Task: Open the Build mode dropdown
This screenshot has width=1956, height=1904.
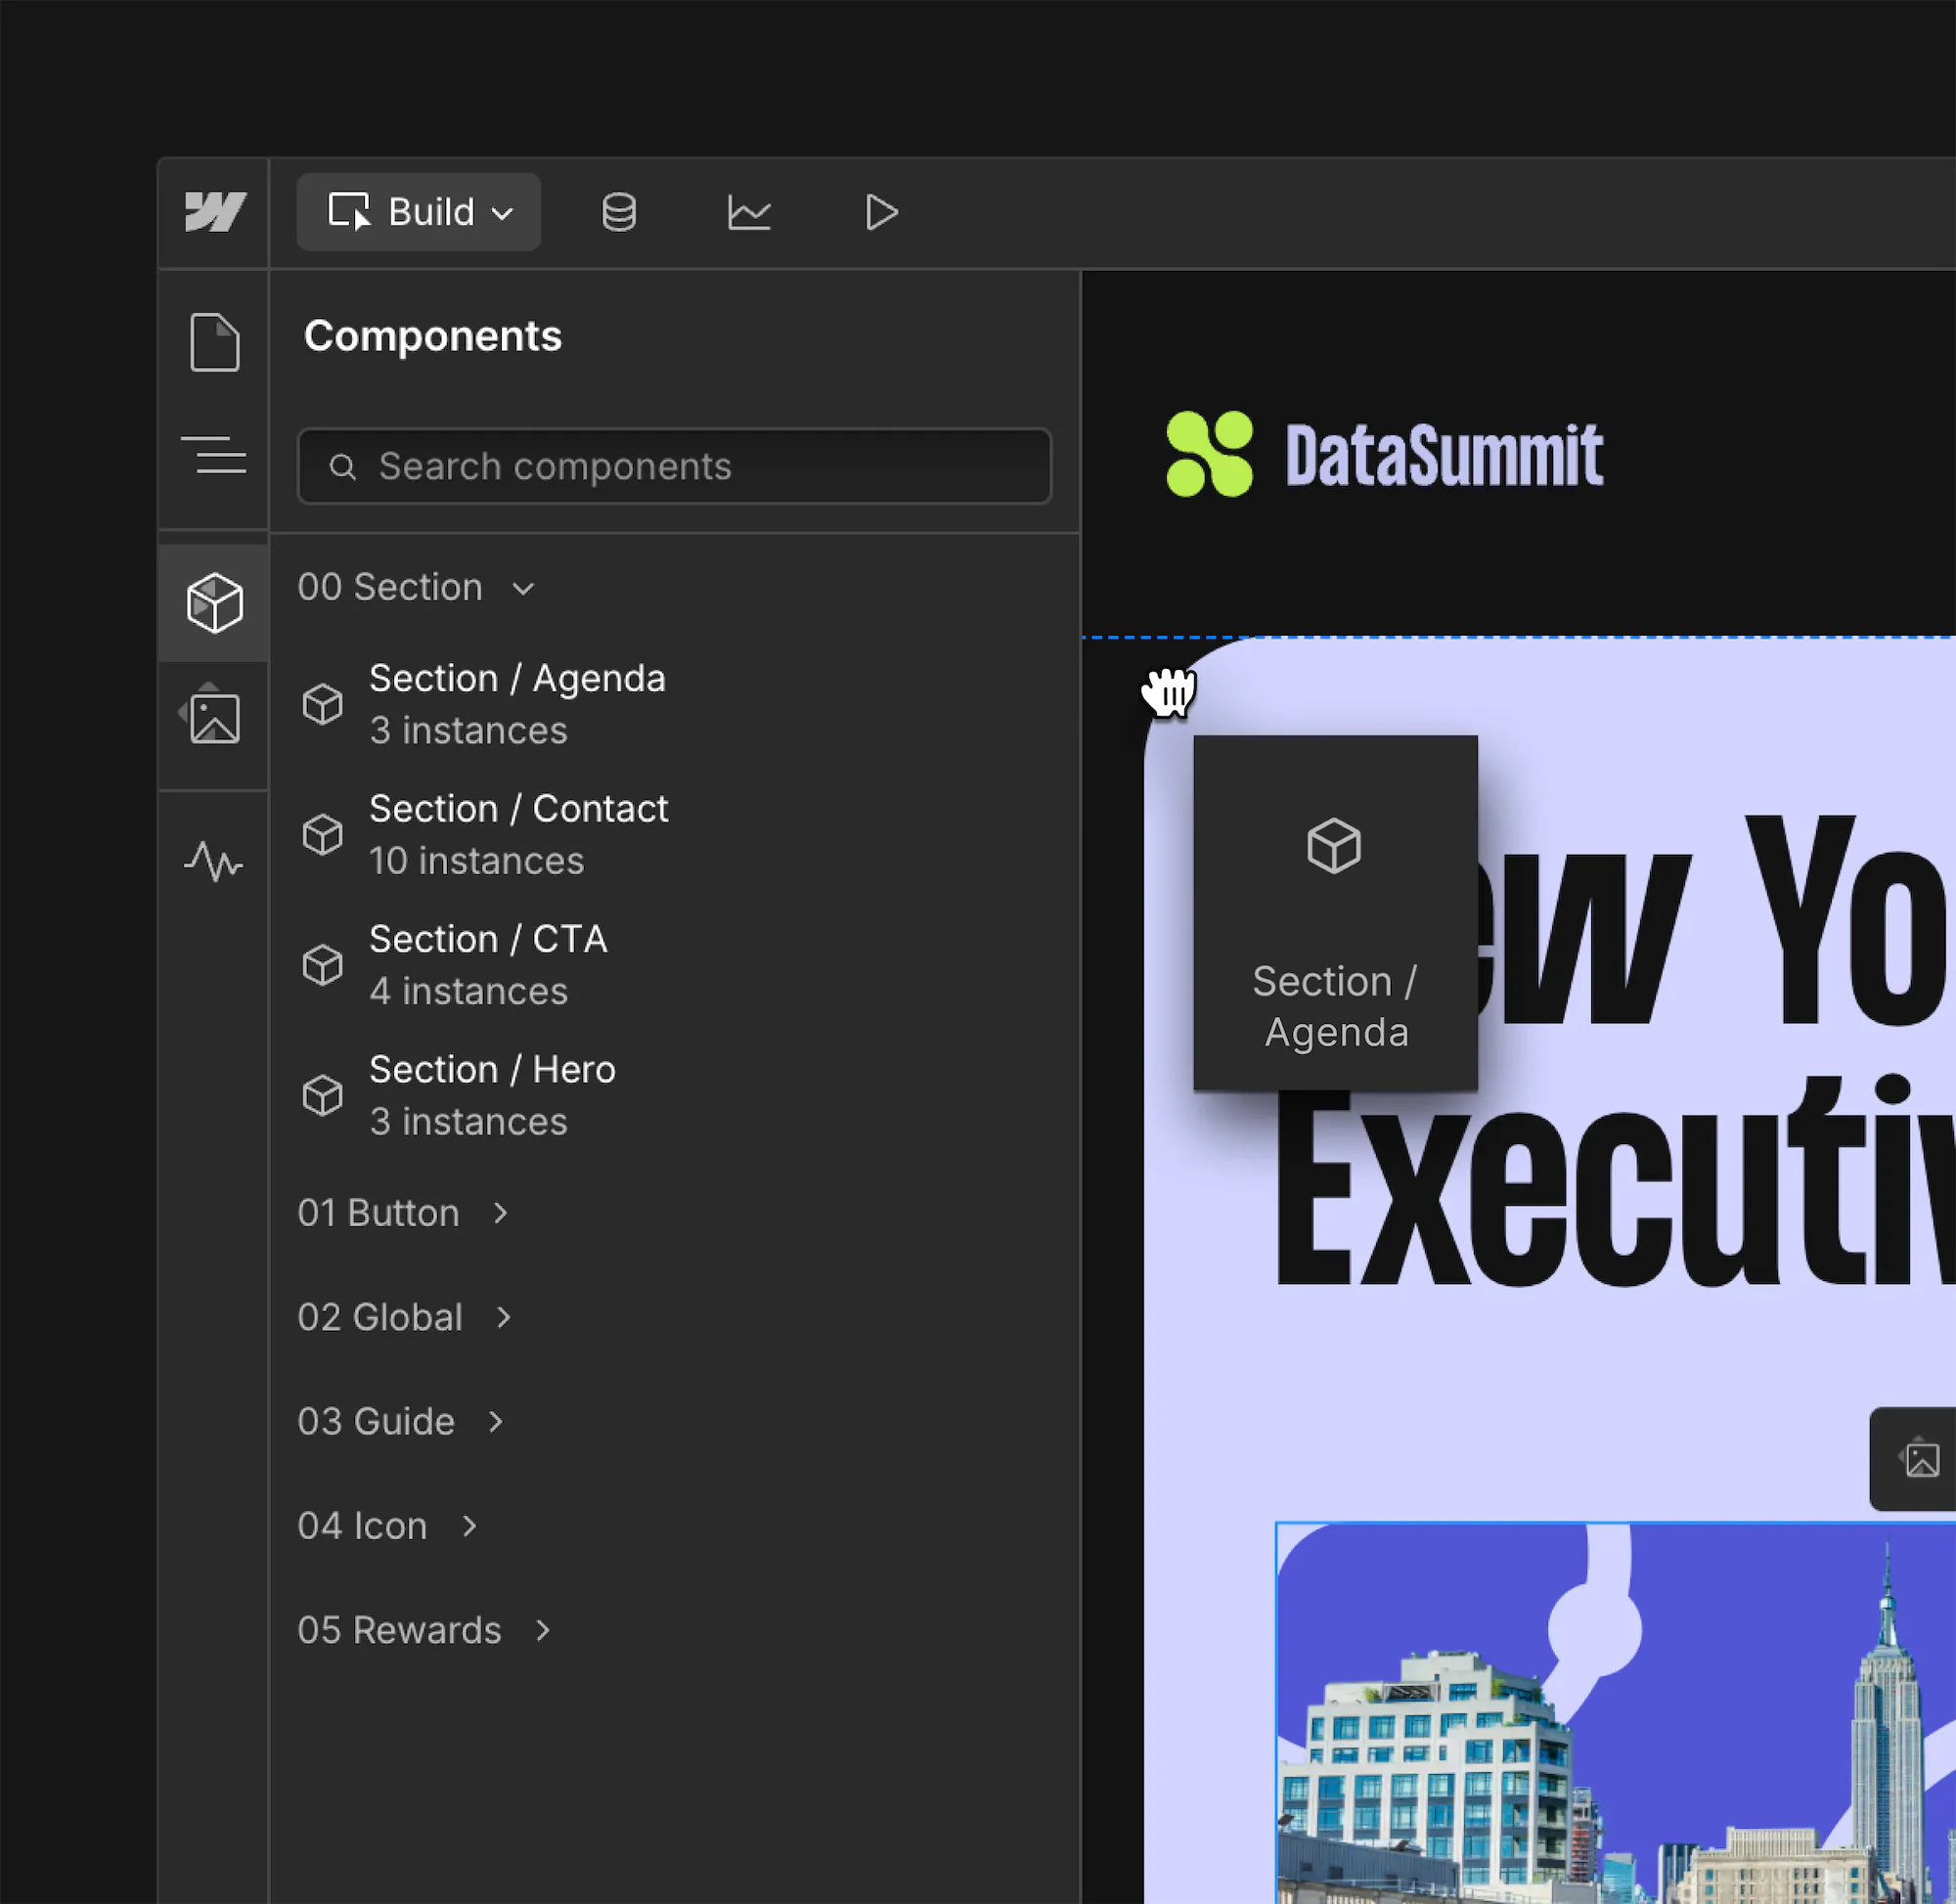Action: coord(419,212)
